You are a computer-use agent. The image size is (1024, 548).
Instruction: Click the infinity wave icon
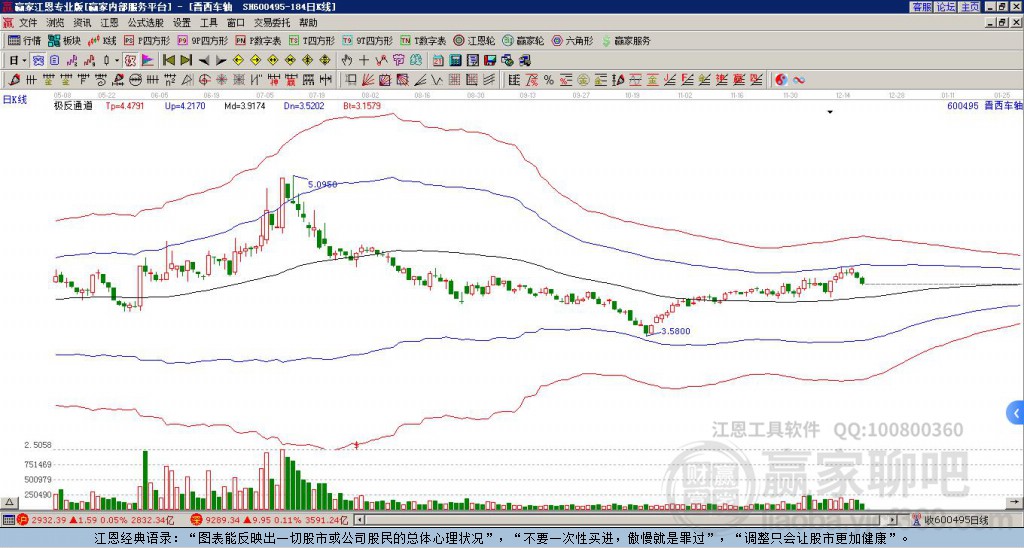click(x=799, y=80)
